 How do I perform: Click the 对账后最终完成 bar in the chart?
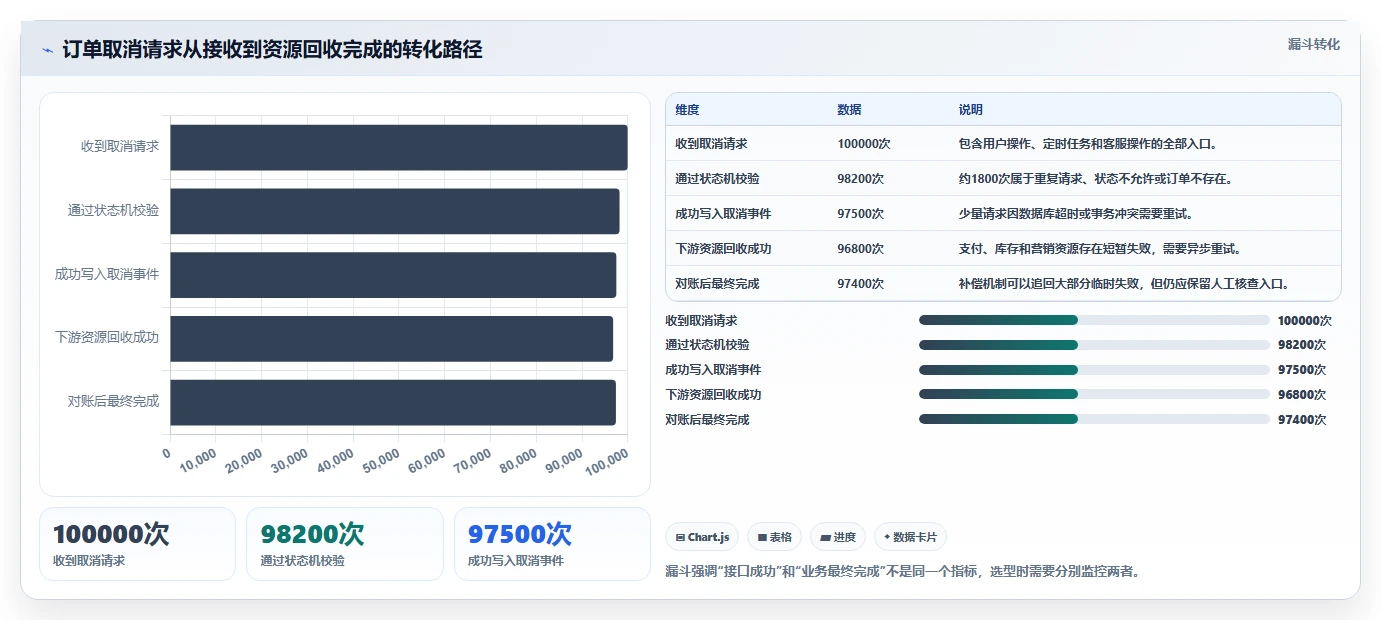[393, 403]
